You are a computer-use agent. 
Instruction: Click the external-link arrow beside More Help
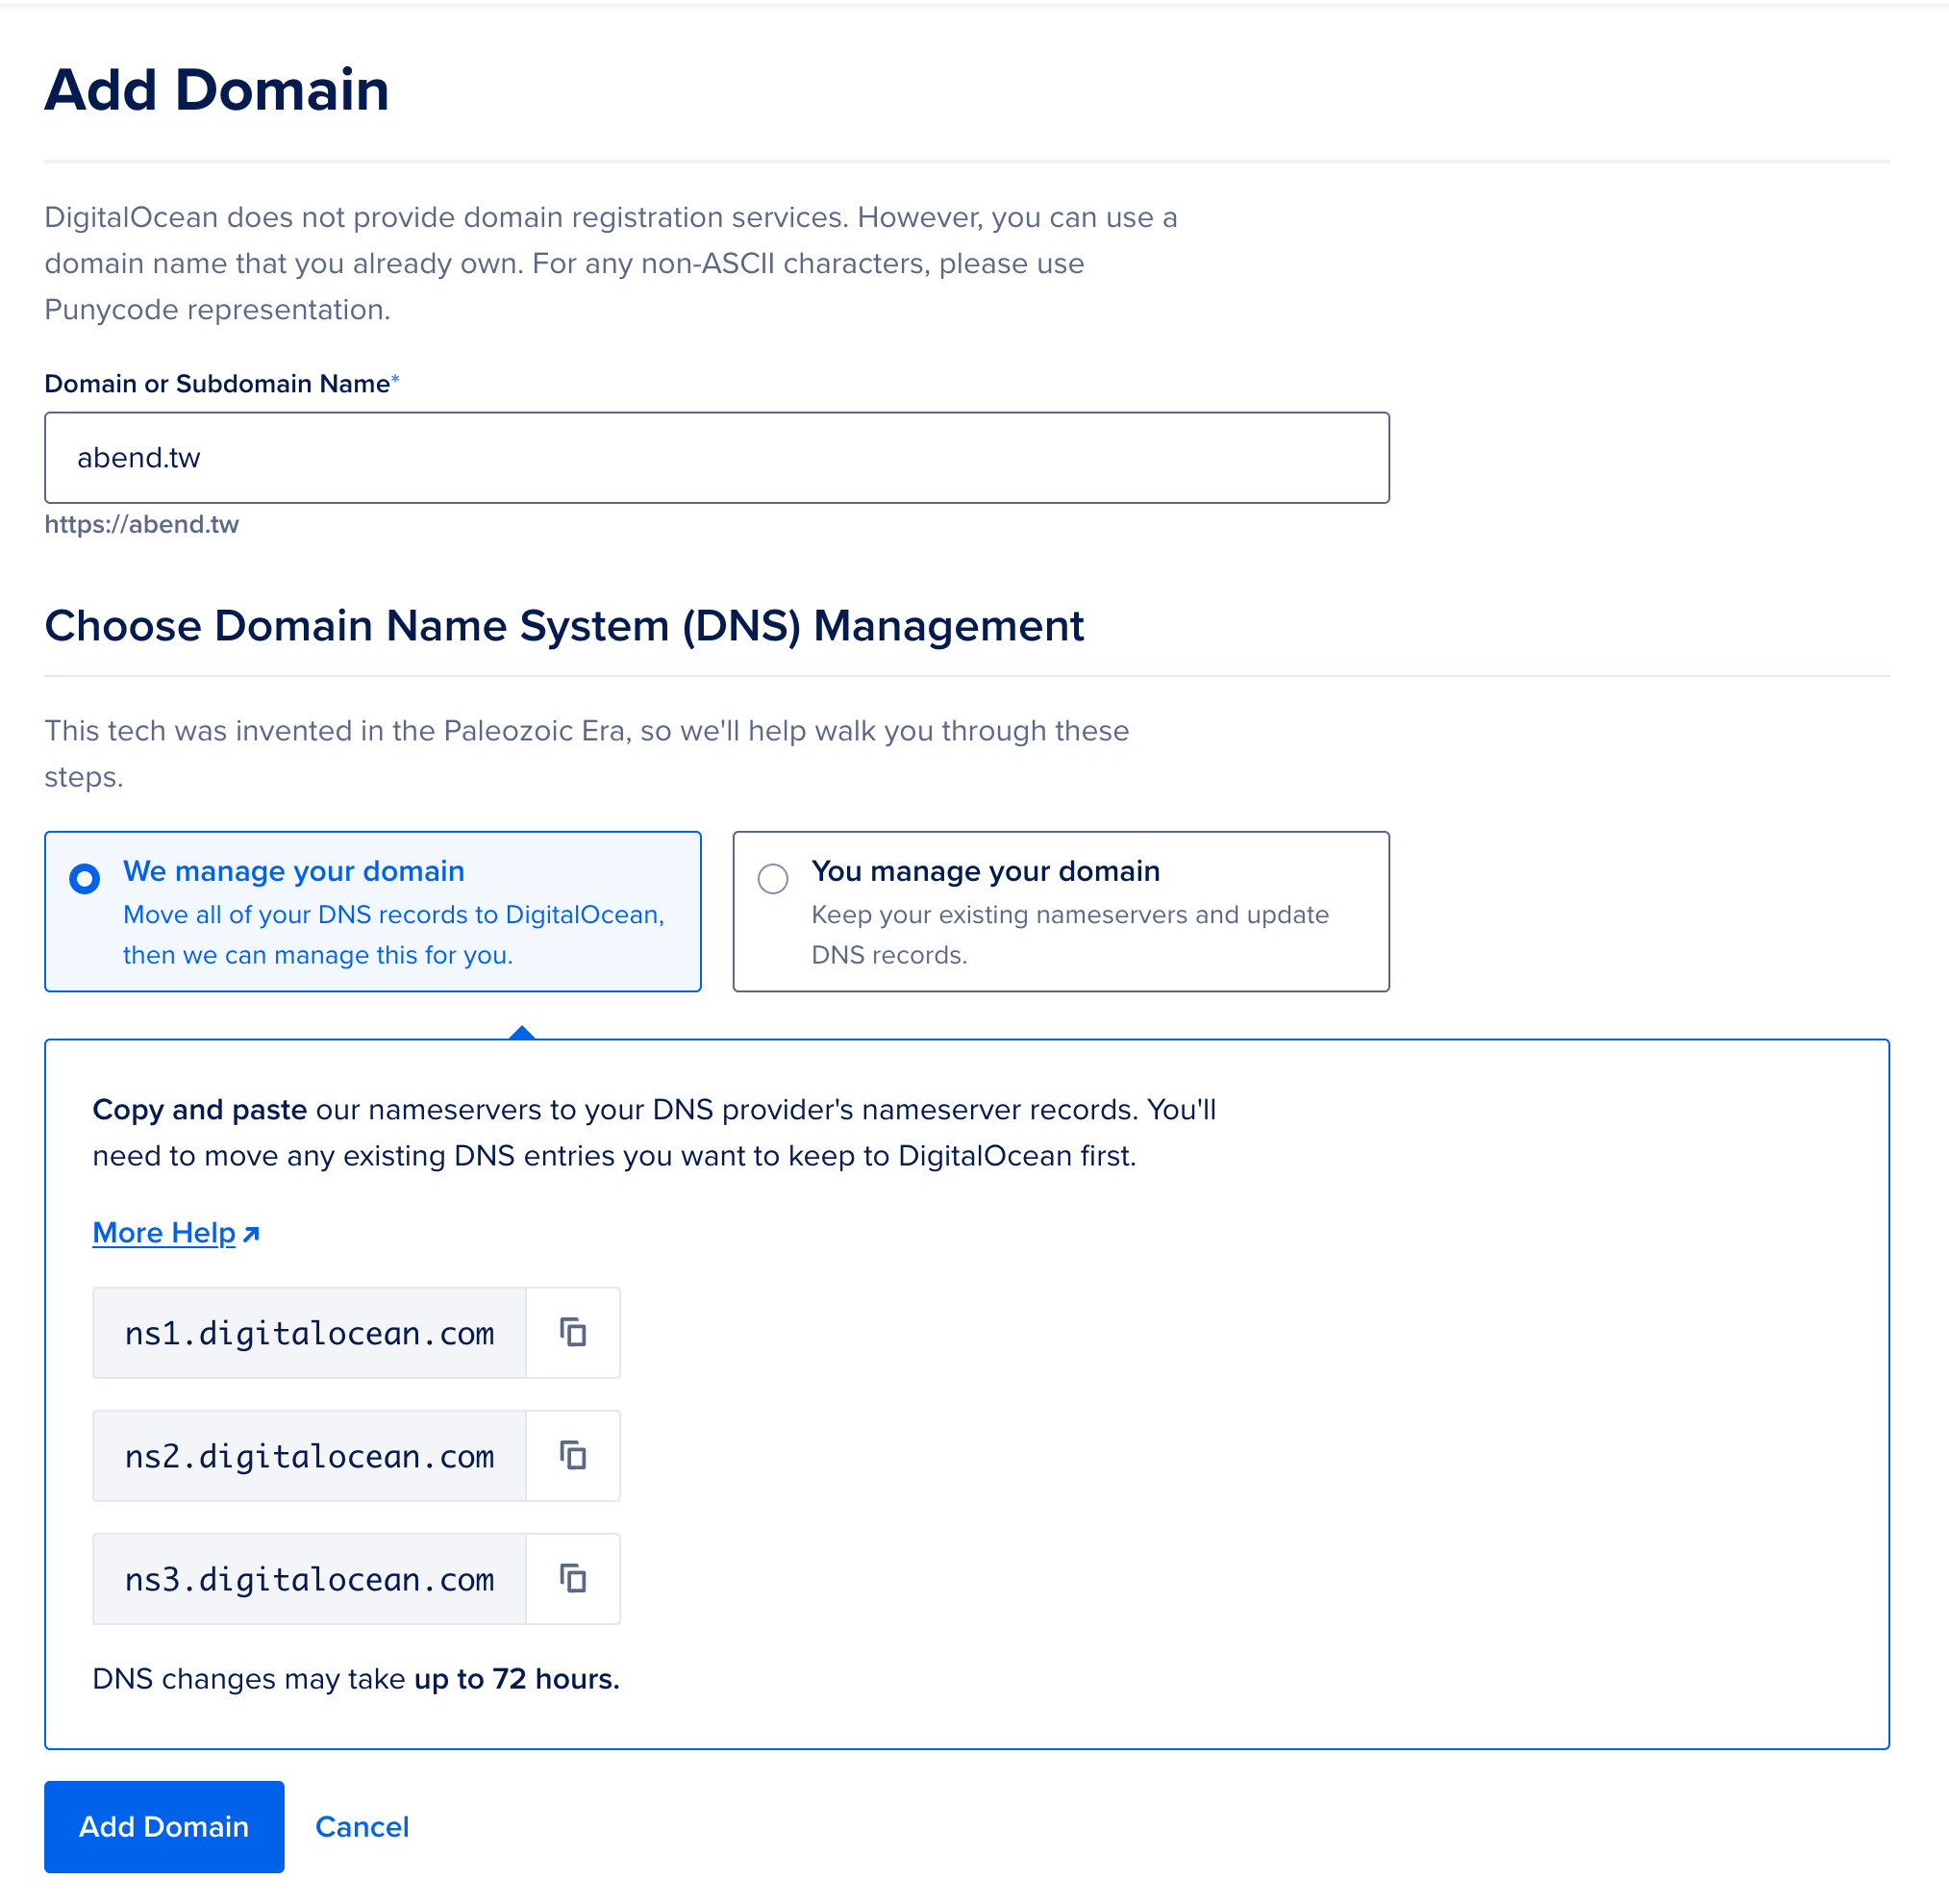point(252,1234)
